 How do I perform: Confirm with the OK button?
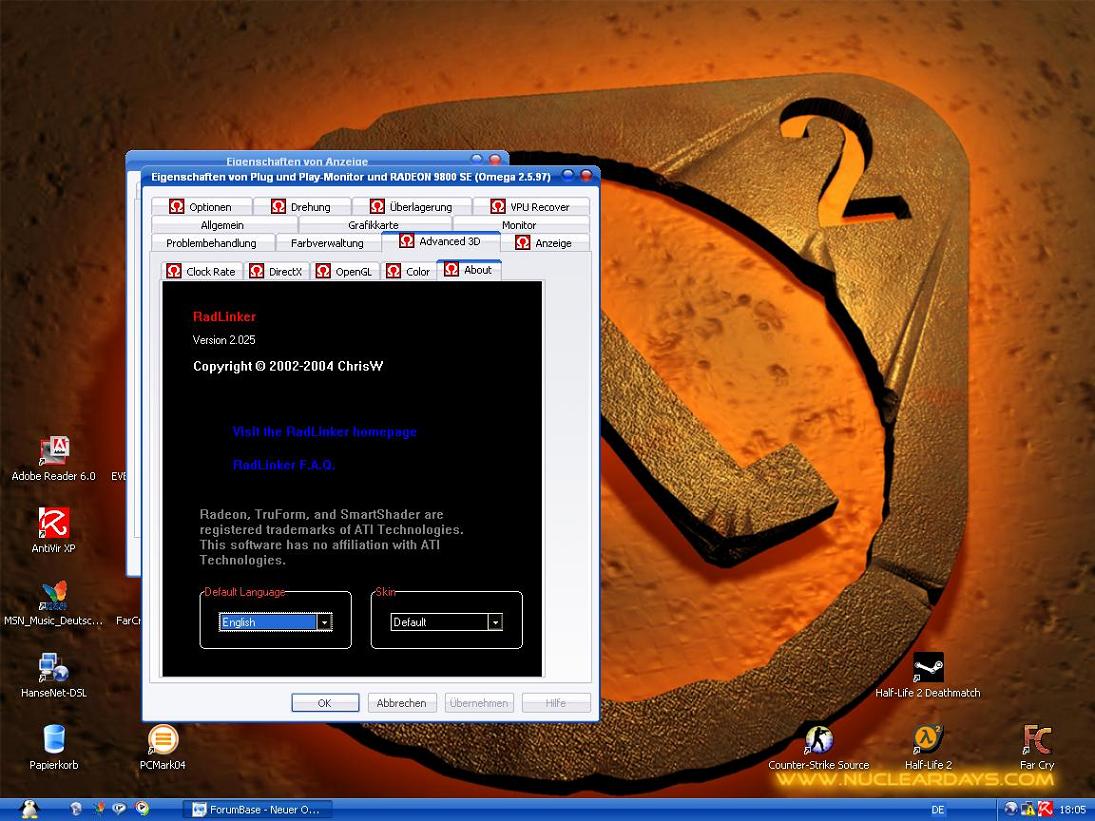(x=325, y=703)
